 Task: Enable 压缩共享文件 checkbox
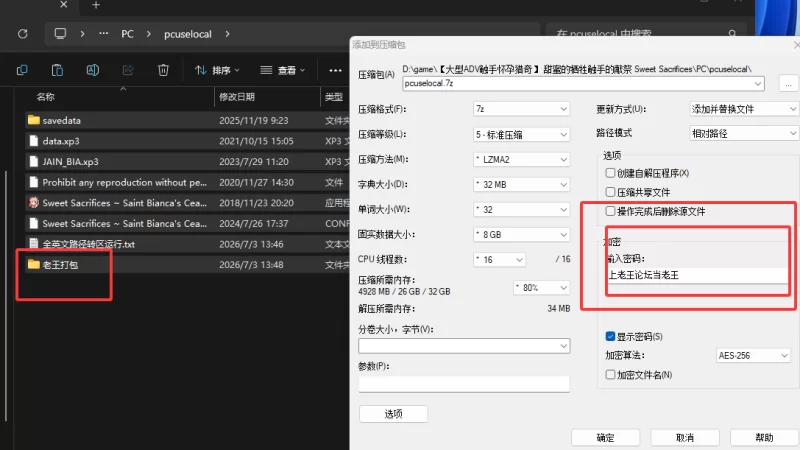tap(610, 192)
